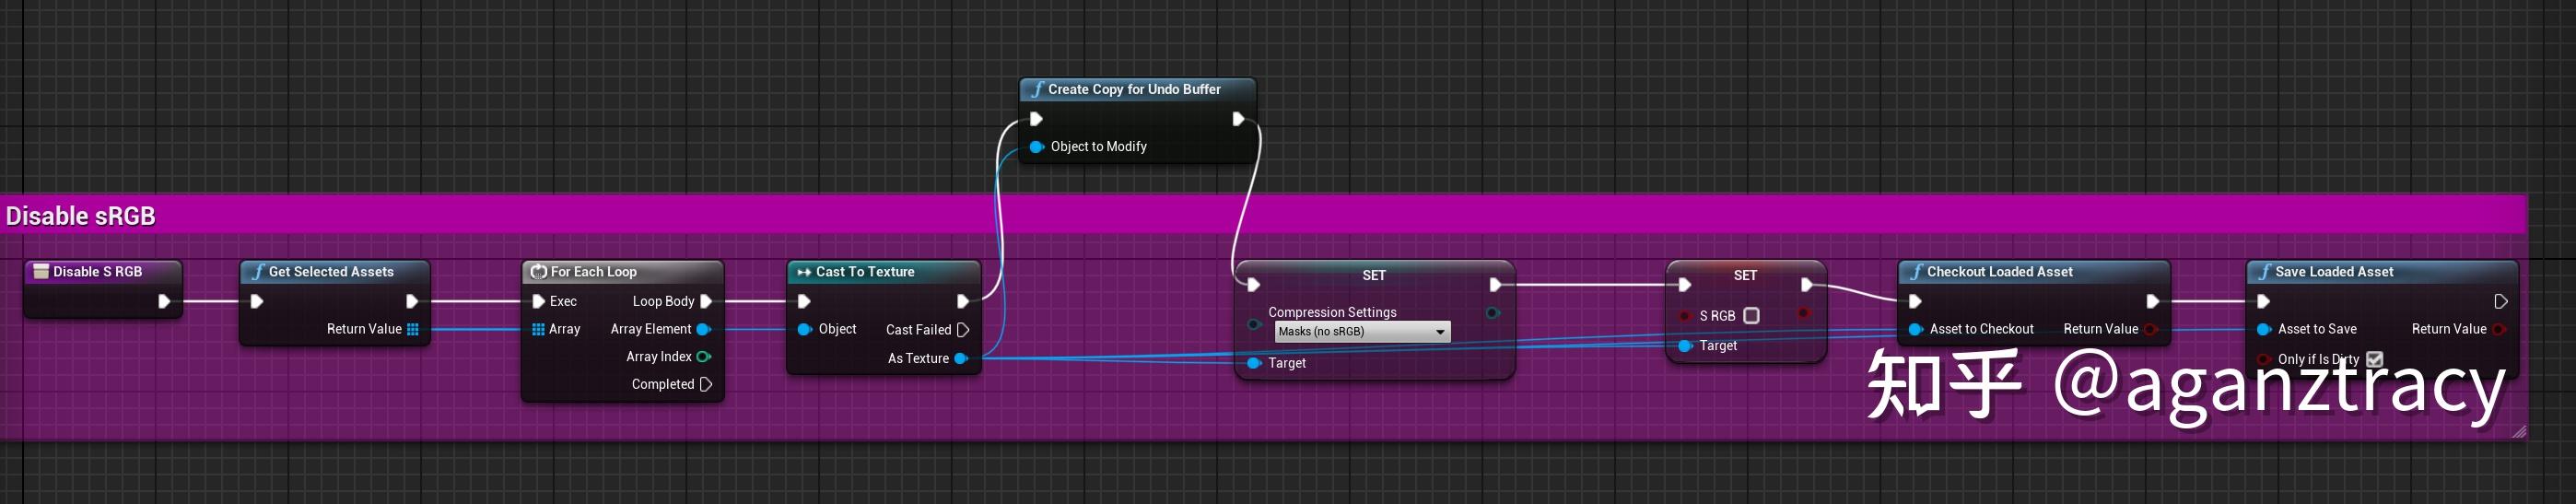Click the S RGB SET node exec input pin
The image size is (2576, 504).
pos(1684,285)
